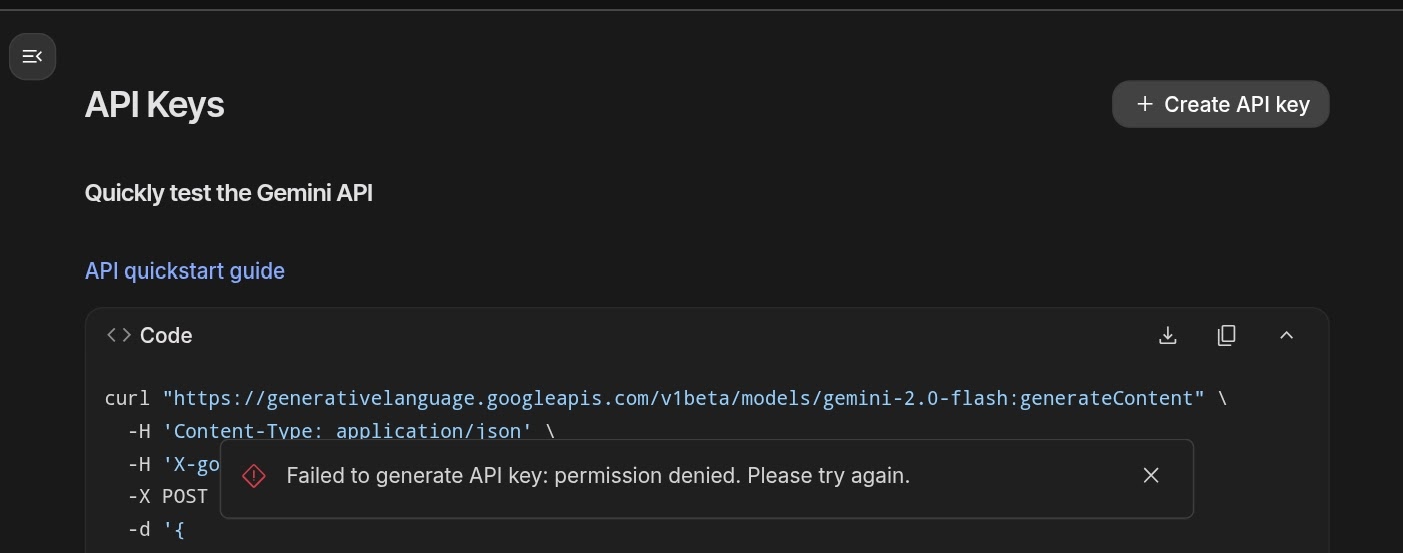This screenshot has height=553, width=1403.
Task: Click the Create API key button
Action: point(1220,104)
